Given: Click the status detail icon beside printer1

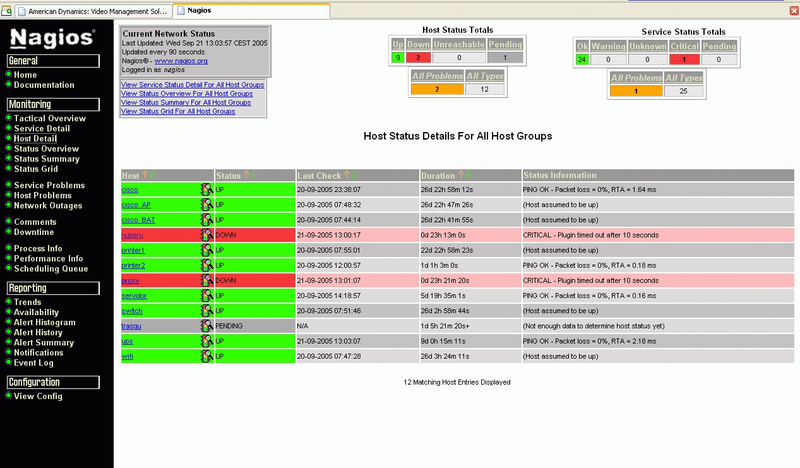Looking at the screenshot, I should [206, 250].
